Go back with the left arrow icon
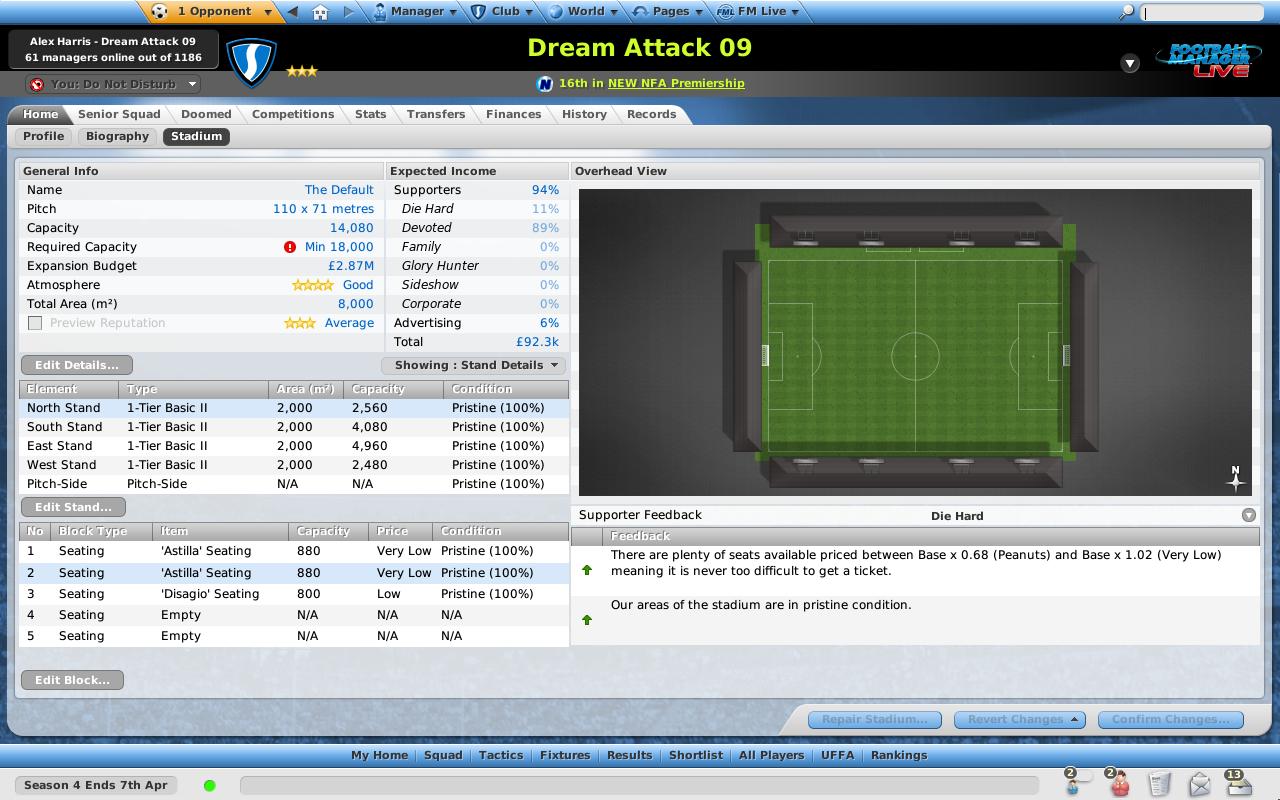The height and width of the screenshot is (800, 1280). click(292, 12)
